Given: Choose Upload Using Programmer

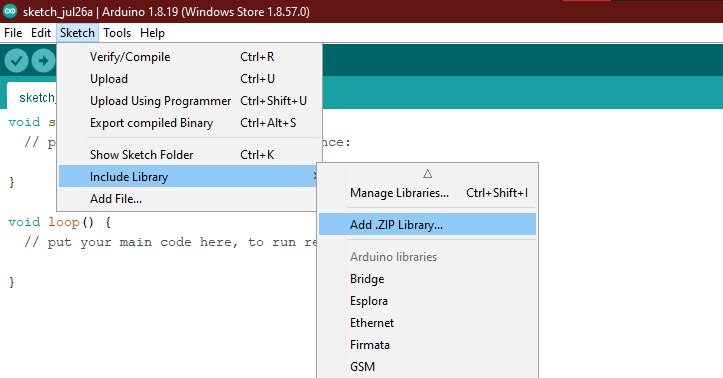Looking at the screenshot, I should pos(190,100).
